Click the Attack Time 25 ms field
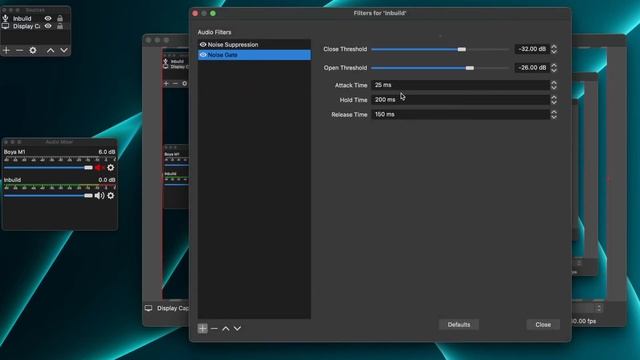The width and height of the screenshot is (640, 360). [460, 85]
